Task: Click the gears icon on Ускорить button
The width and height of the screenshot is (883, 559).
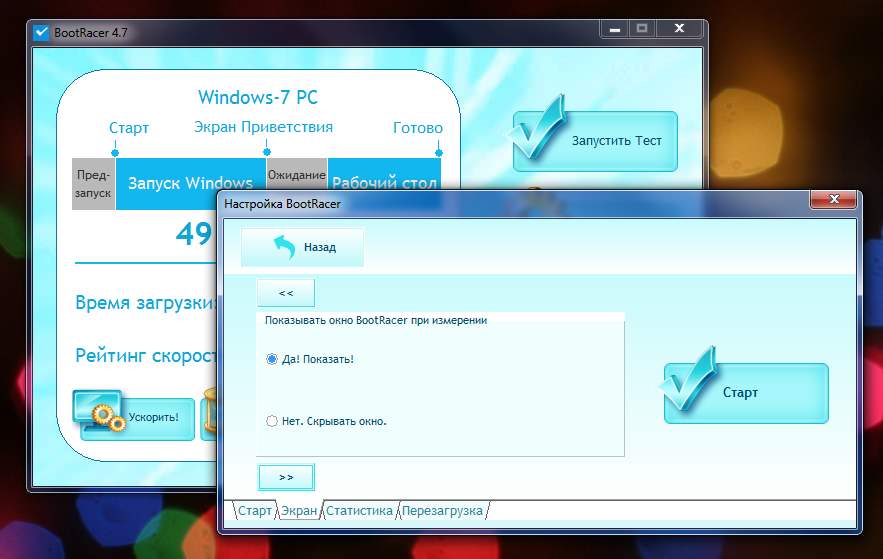Action: click(x=109, y=418)
